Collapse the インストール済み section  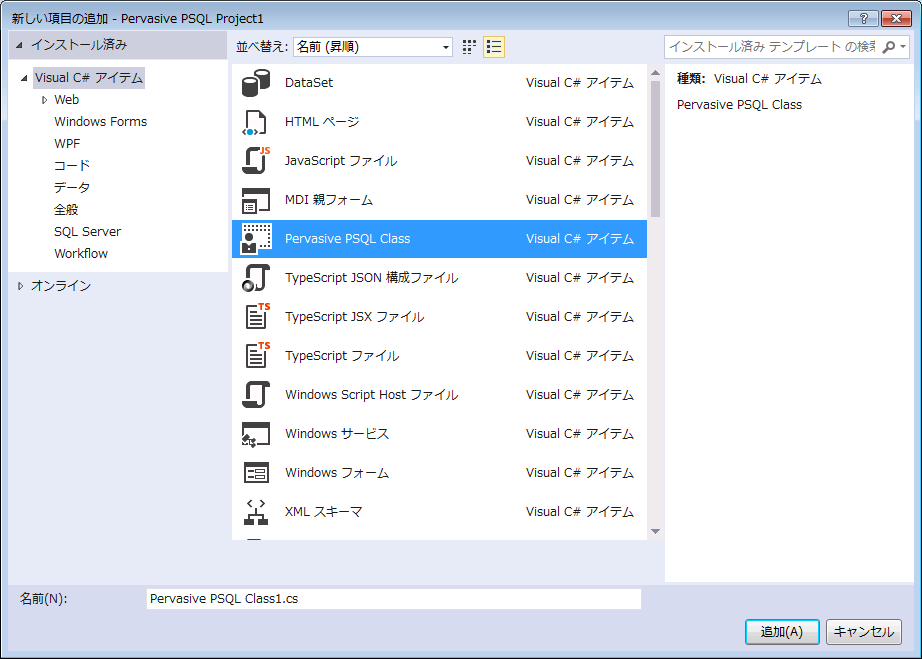19,45
